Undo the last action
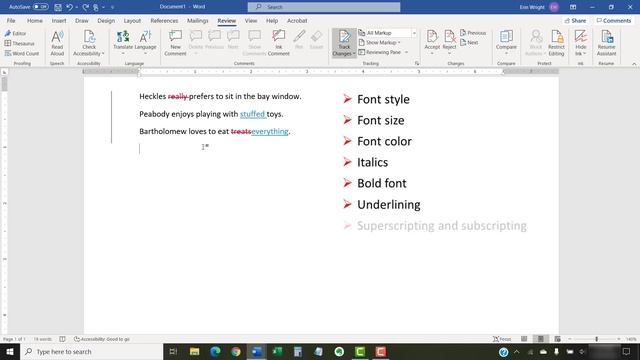 (x=69, y=7)
